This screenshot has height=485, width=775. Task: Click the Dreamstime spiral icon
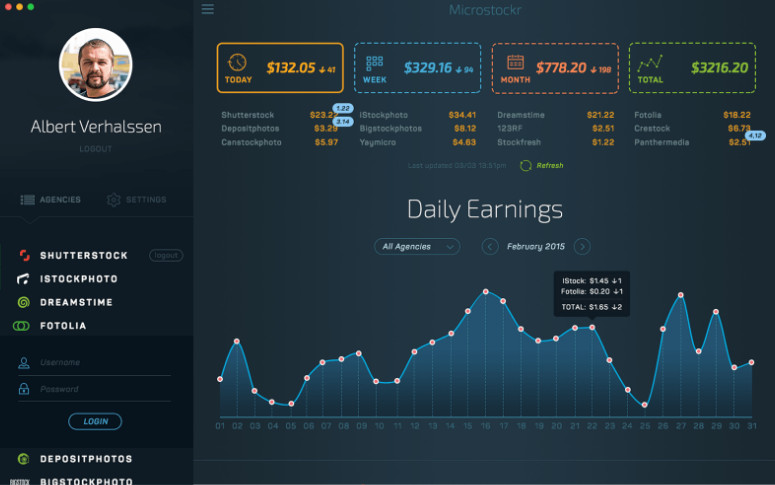click(x=23, y=302)
